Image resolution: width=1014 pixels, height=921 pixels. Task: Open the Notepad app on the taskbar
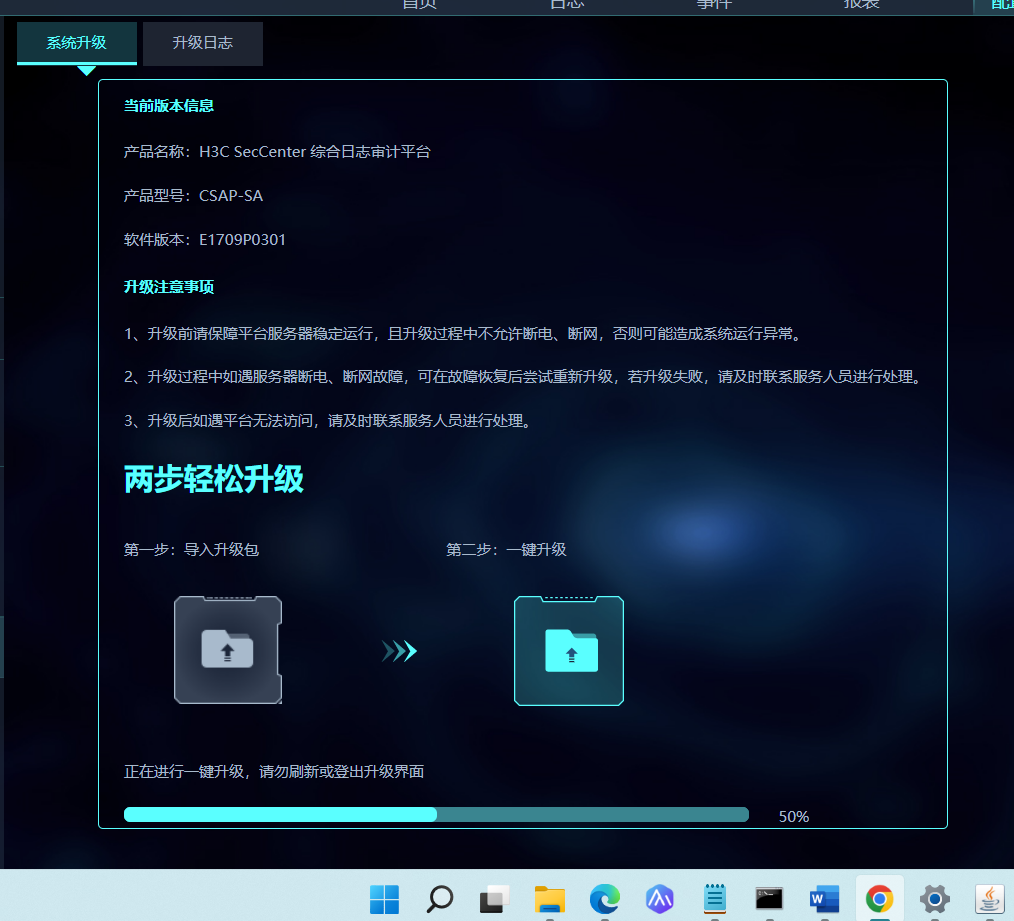pos(715,899)
